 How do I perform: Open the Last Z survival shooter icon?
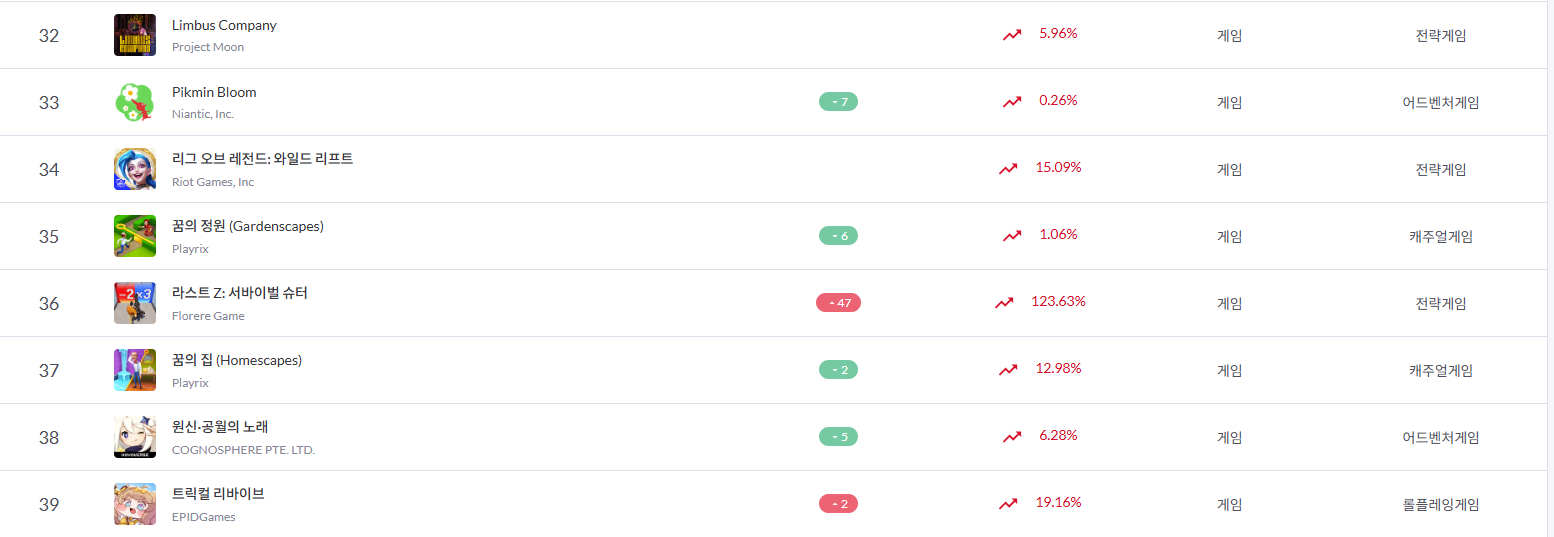pyautogui.click(x=135, y=303)
